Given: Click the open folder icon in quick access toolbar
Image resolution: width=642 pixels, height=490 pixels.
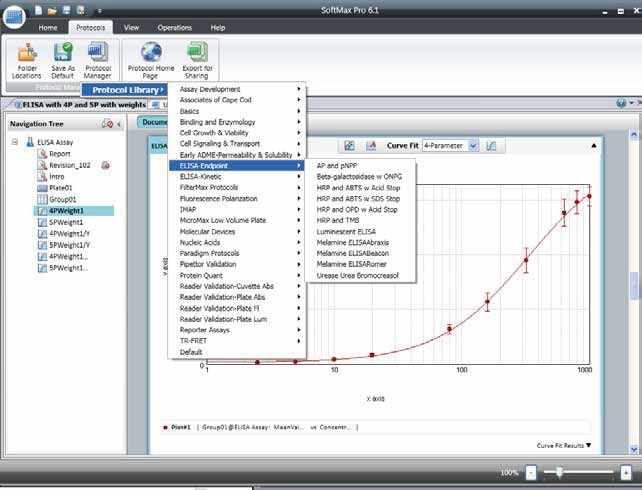Looking at the screenshot, I should 52,9.
